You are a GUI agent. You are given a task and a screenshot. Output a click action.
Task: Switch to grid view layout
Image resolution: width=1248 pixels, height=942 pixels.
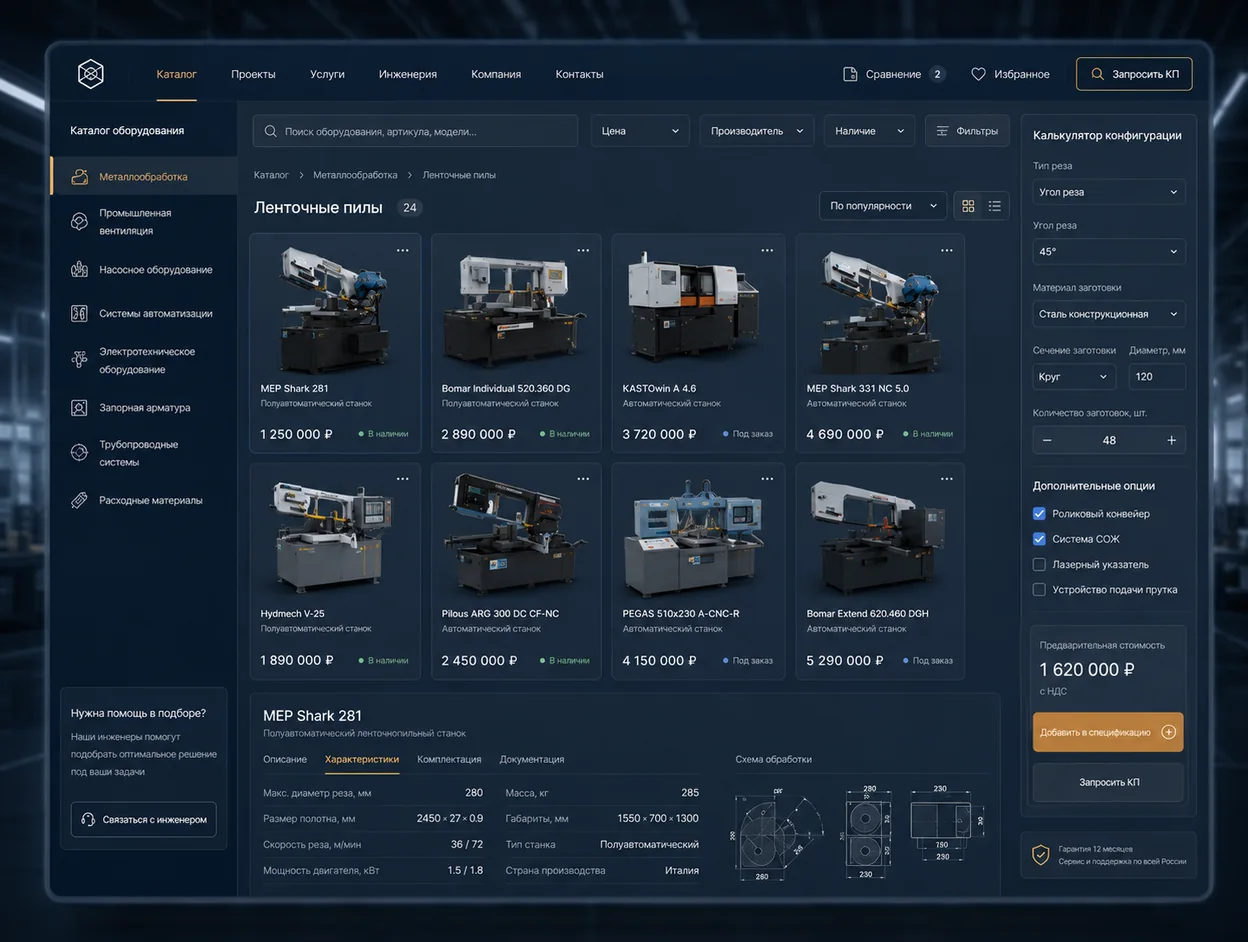click(968, 206)
